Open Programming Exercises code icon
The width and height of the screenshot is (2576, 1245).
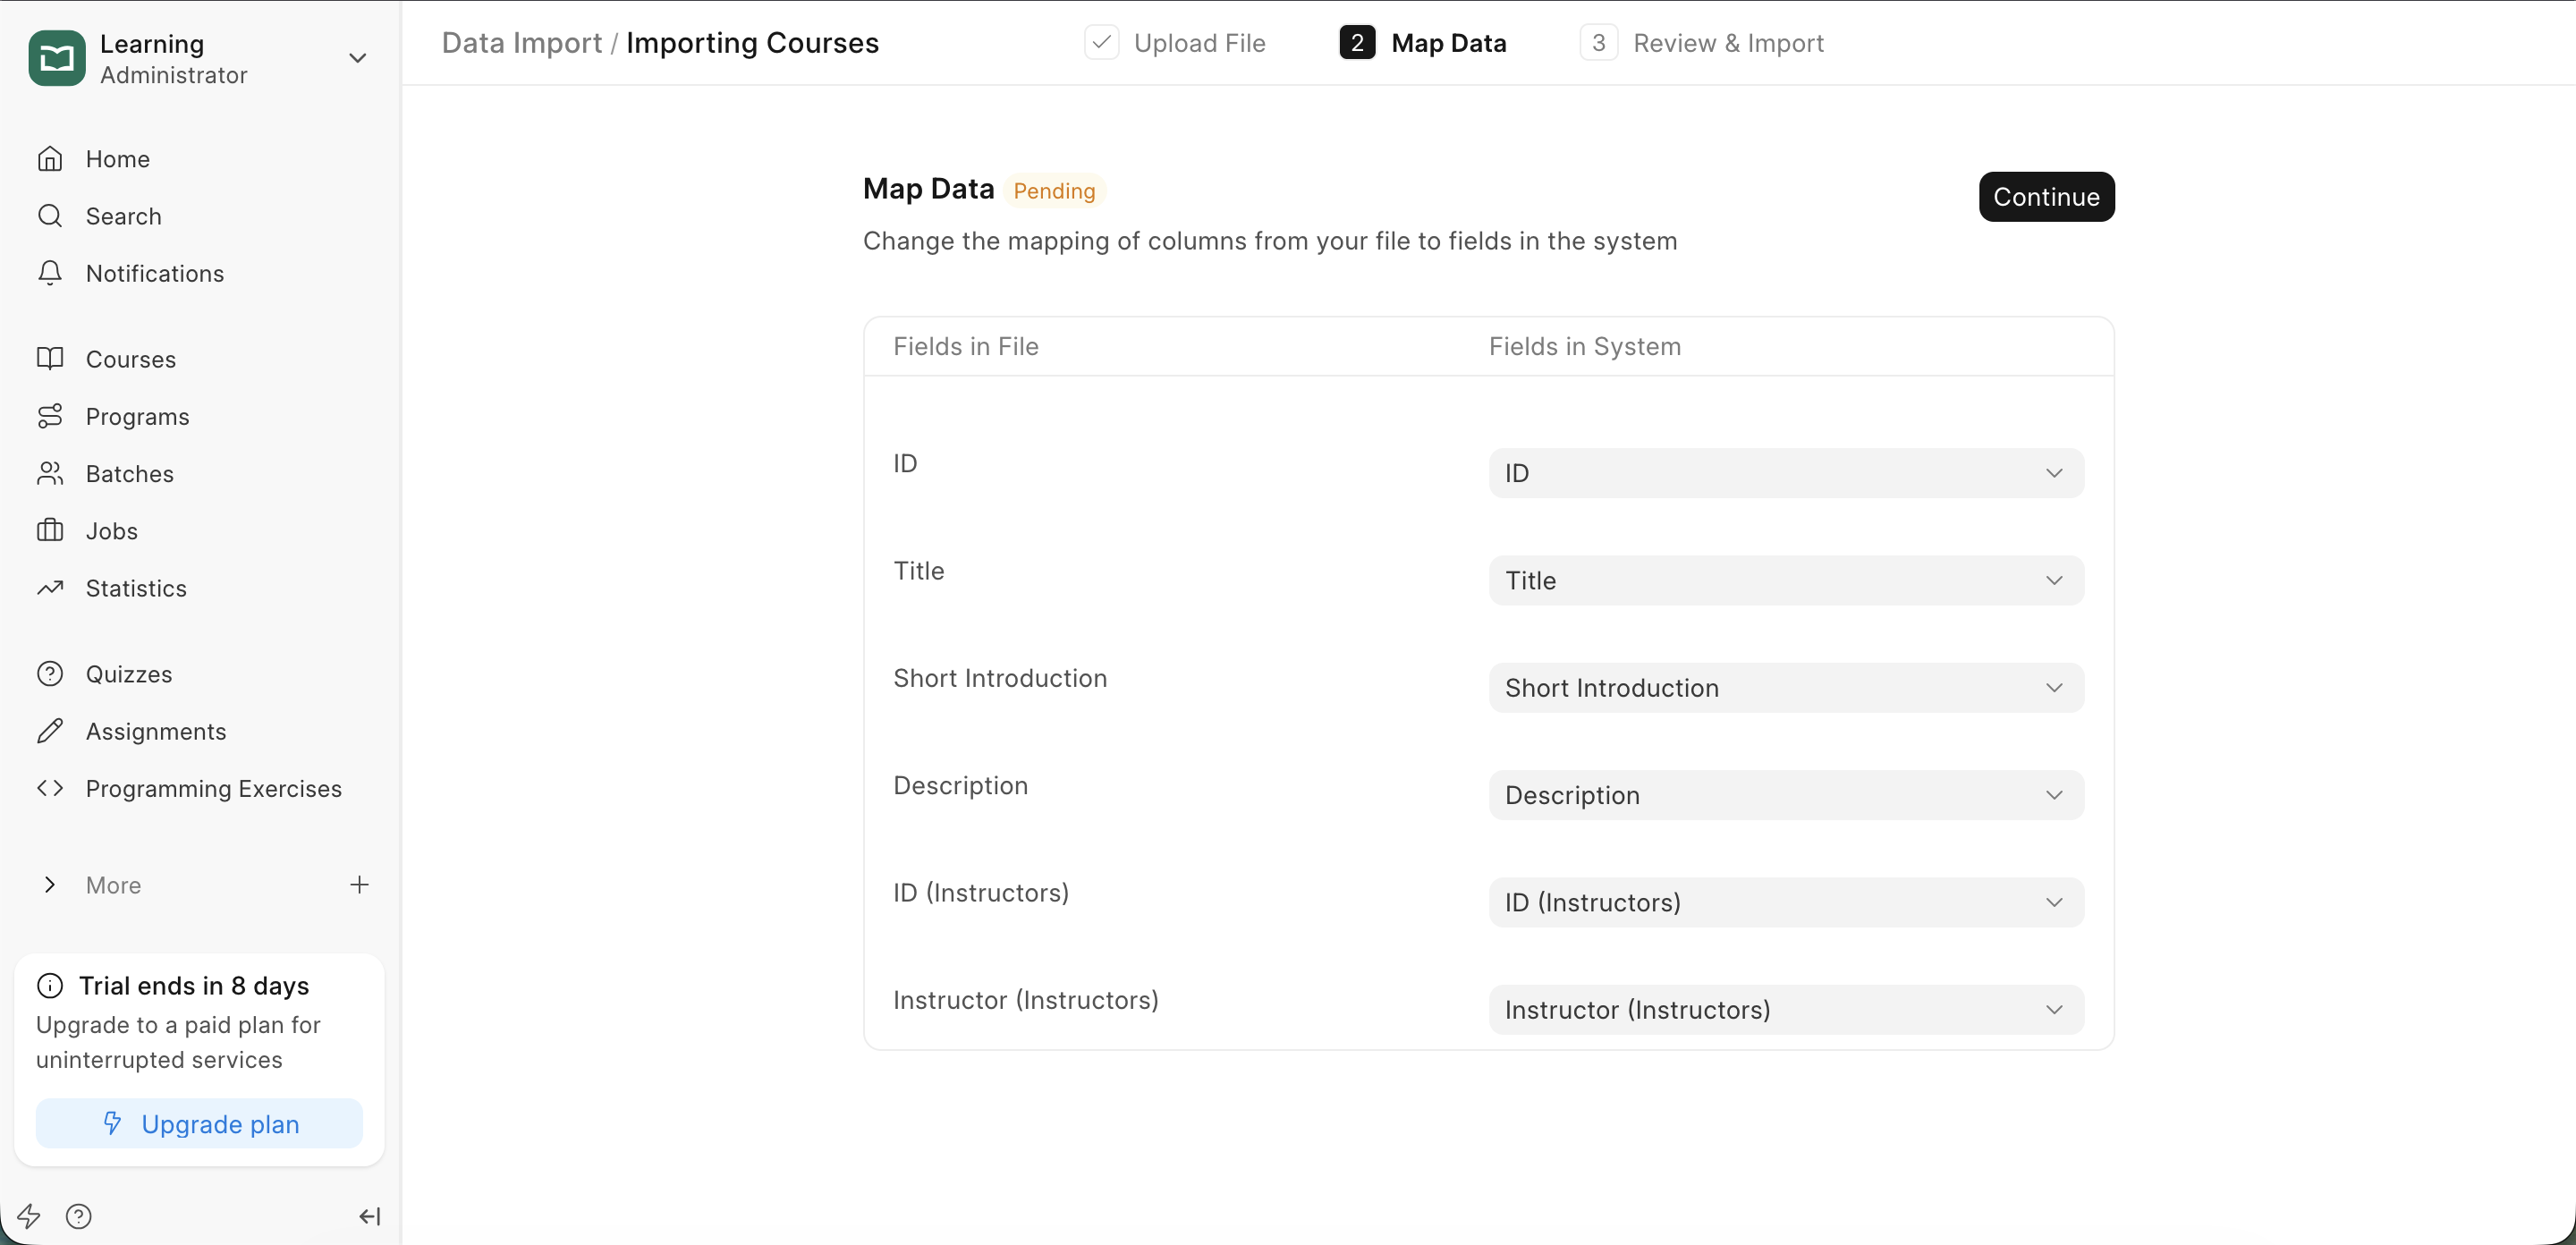click(x=50, y=788)
